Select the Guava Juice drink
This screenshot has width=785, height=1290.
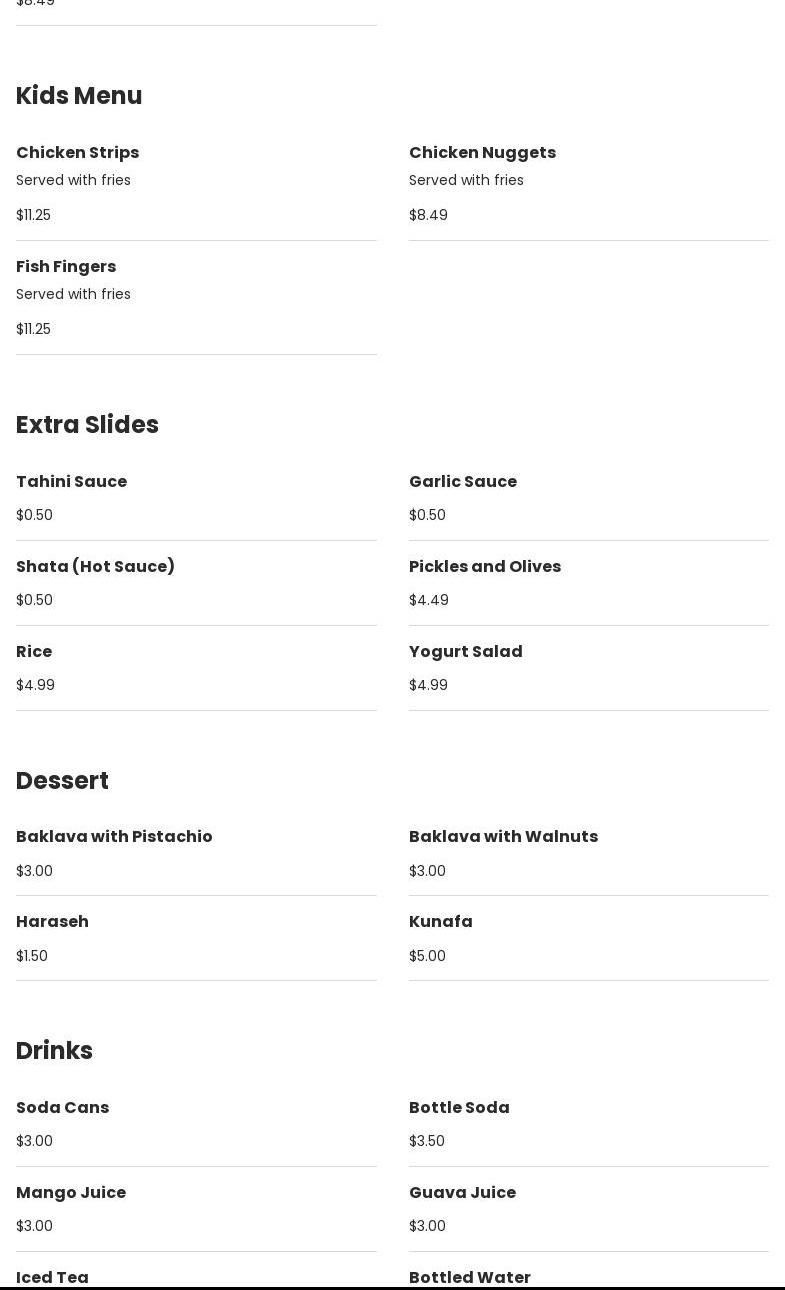point(462,1193)
